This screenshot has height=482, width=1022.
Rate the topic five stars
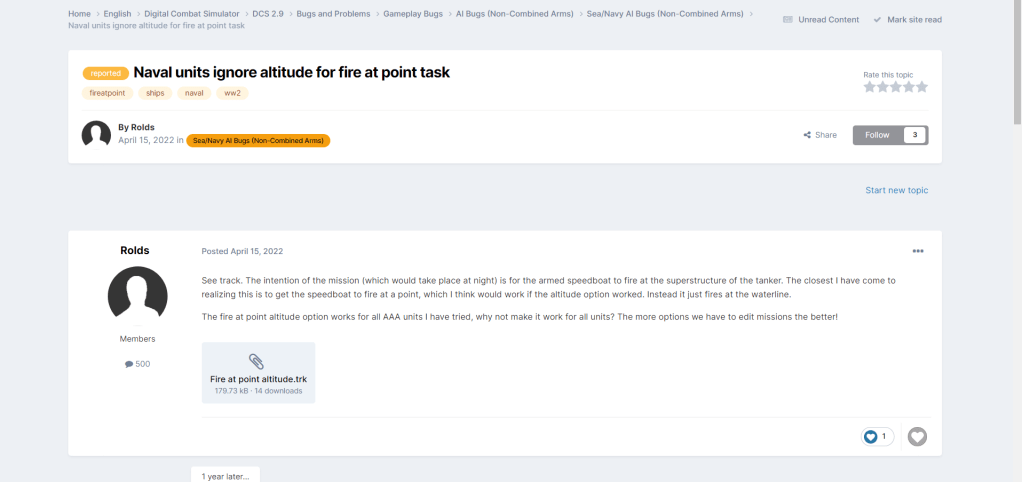922,87
